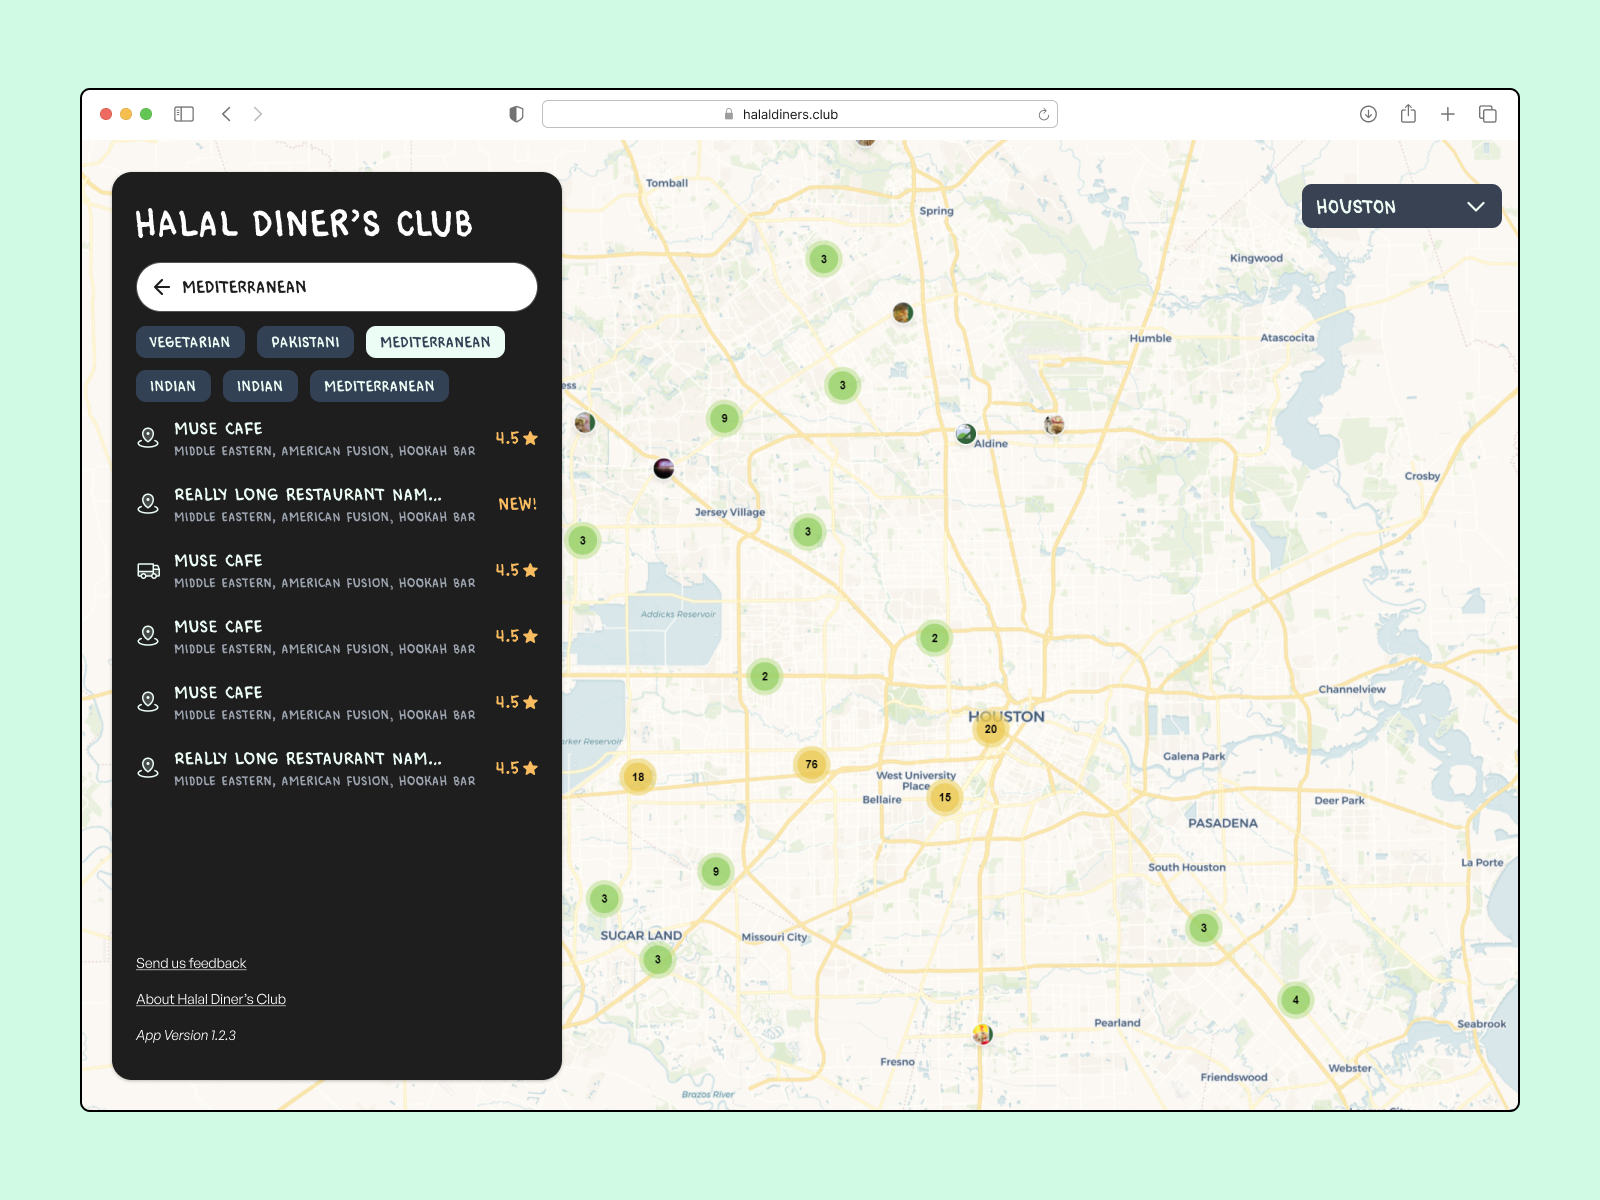Select the photo marker next to Aldine
The width and height of the screenshot is (1600, 1200).
pos(965,434)
